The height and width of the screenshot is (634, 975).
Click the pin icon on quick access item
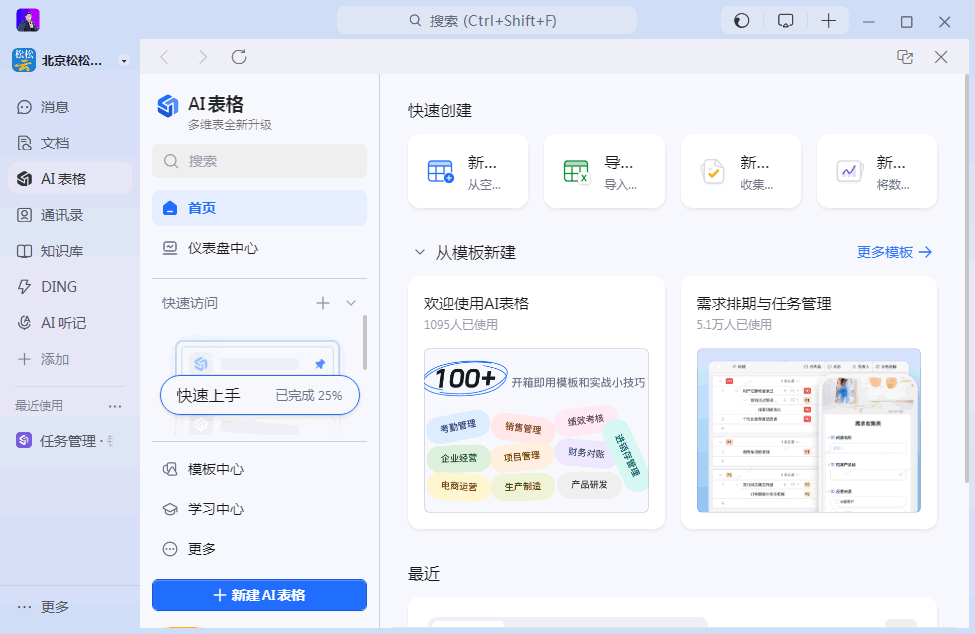tap(320, 364)
